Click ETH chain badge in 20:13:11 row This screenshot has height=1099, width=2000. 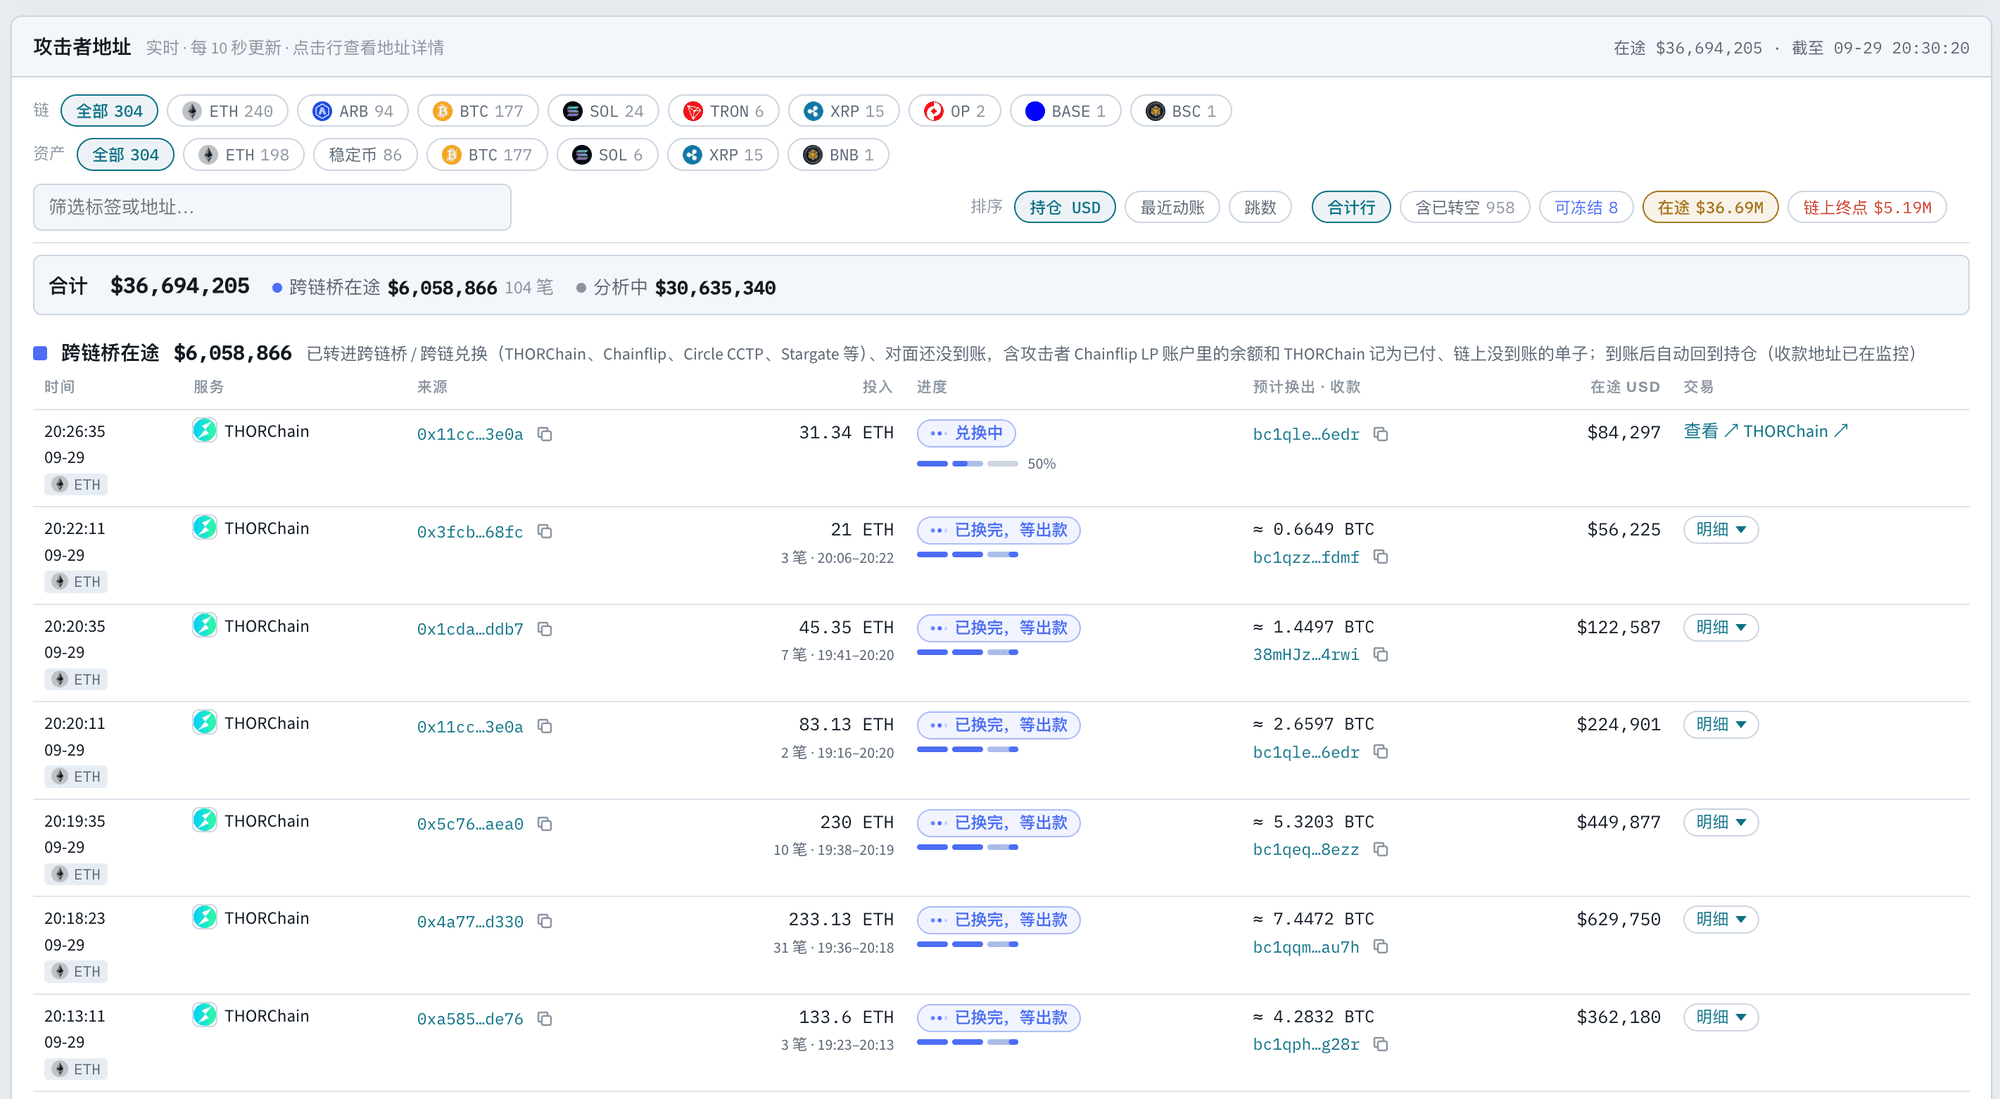click(x=76, y=1070)
